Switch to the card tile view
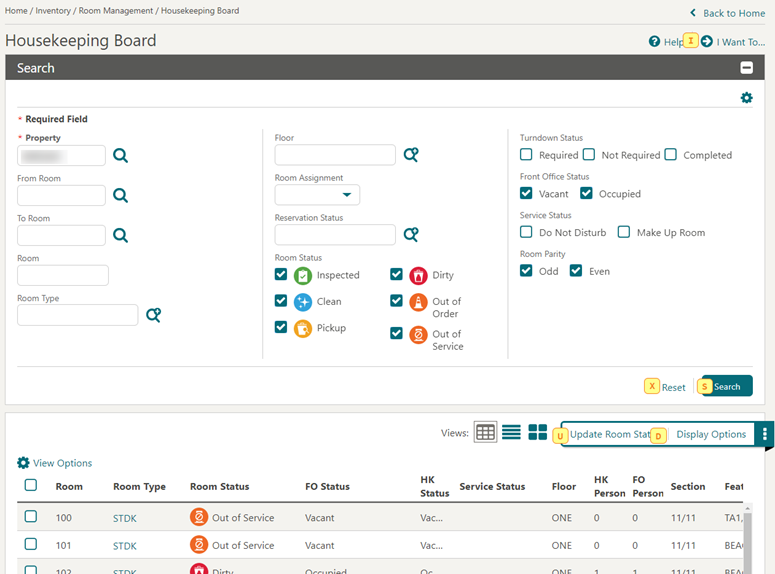 [x=537, y=433]
